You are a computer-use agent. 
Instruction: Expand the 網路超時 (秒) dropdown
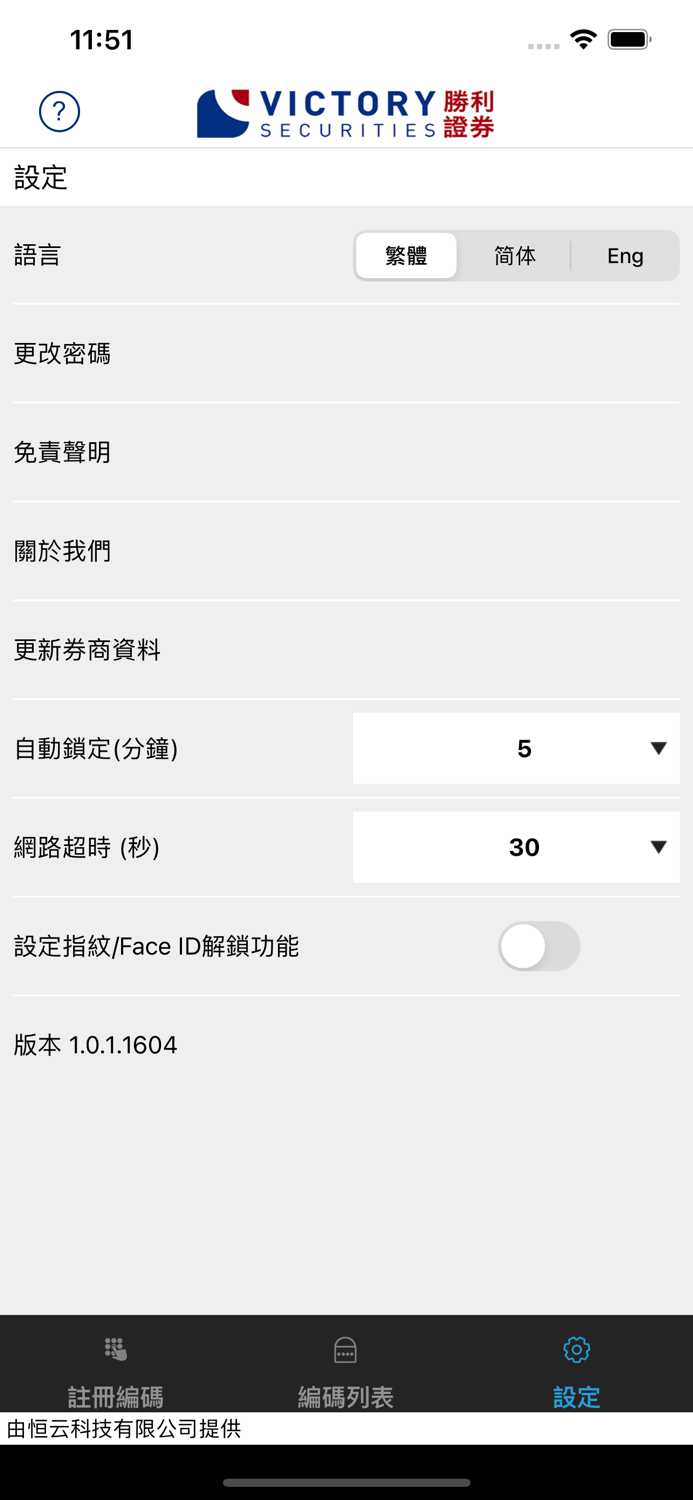tap(515, 847)
